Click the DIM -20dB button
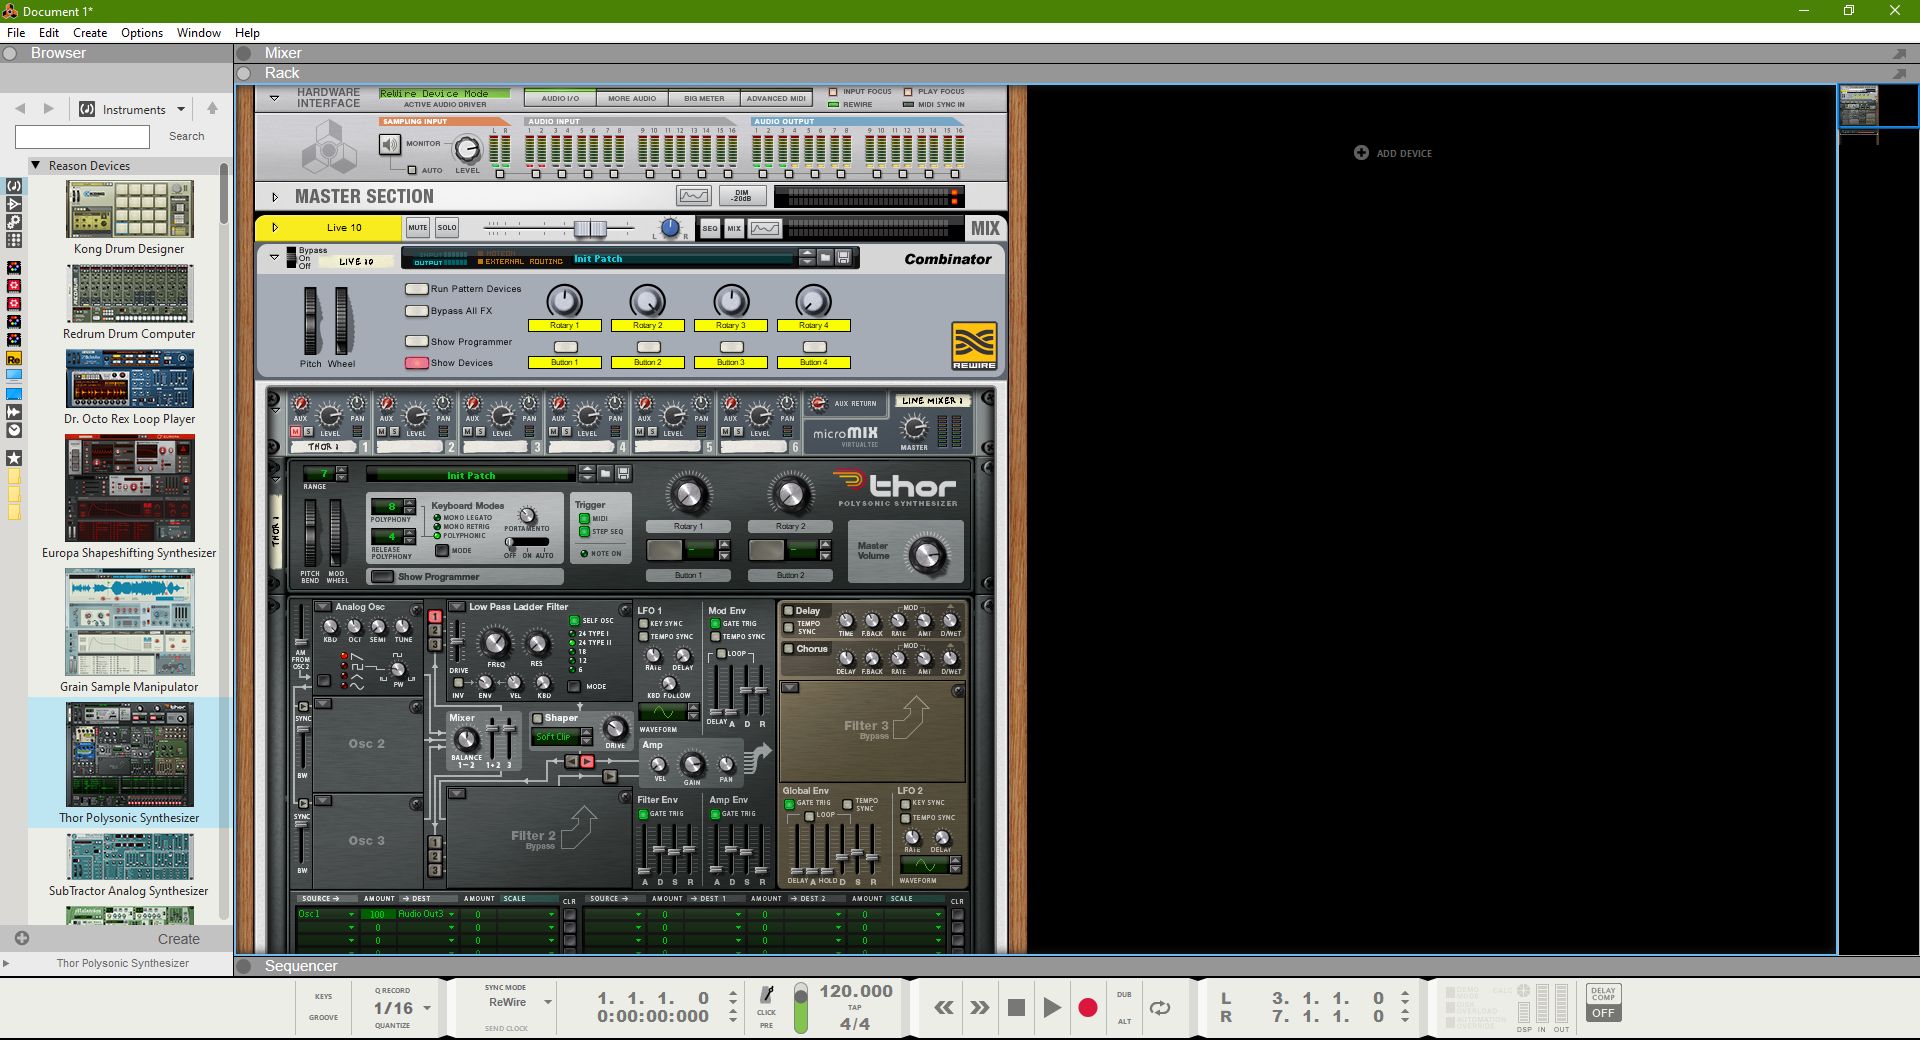The width and height of the screenshot is (1920, 1040). point(742,196)
